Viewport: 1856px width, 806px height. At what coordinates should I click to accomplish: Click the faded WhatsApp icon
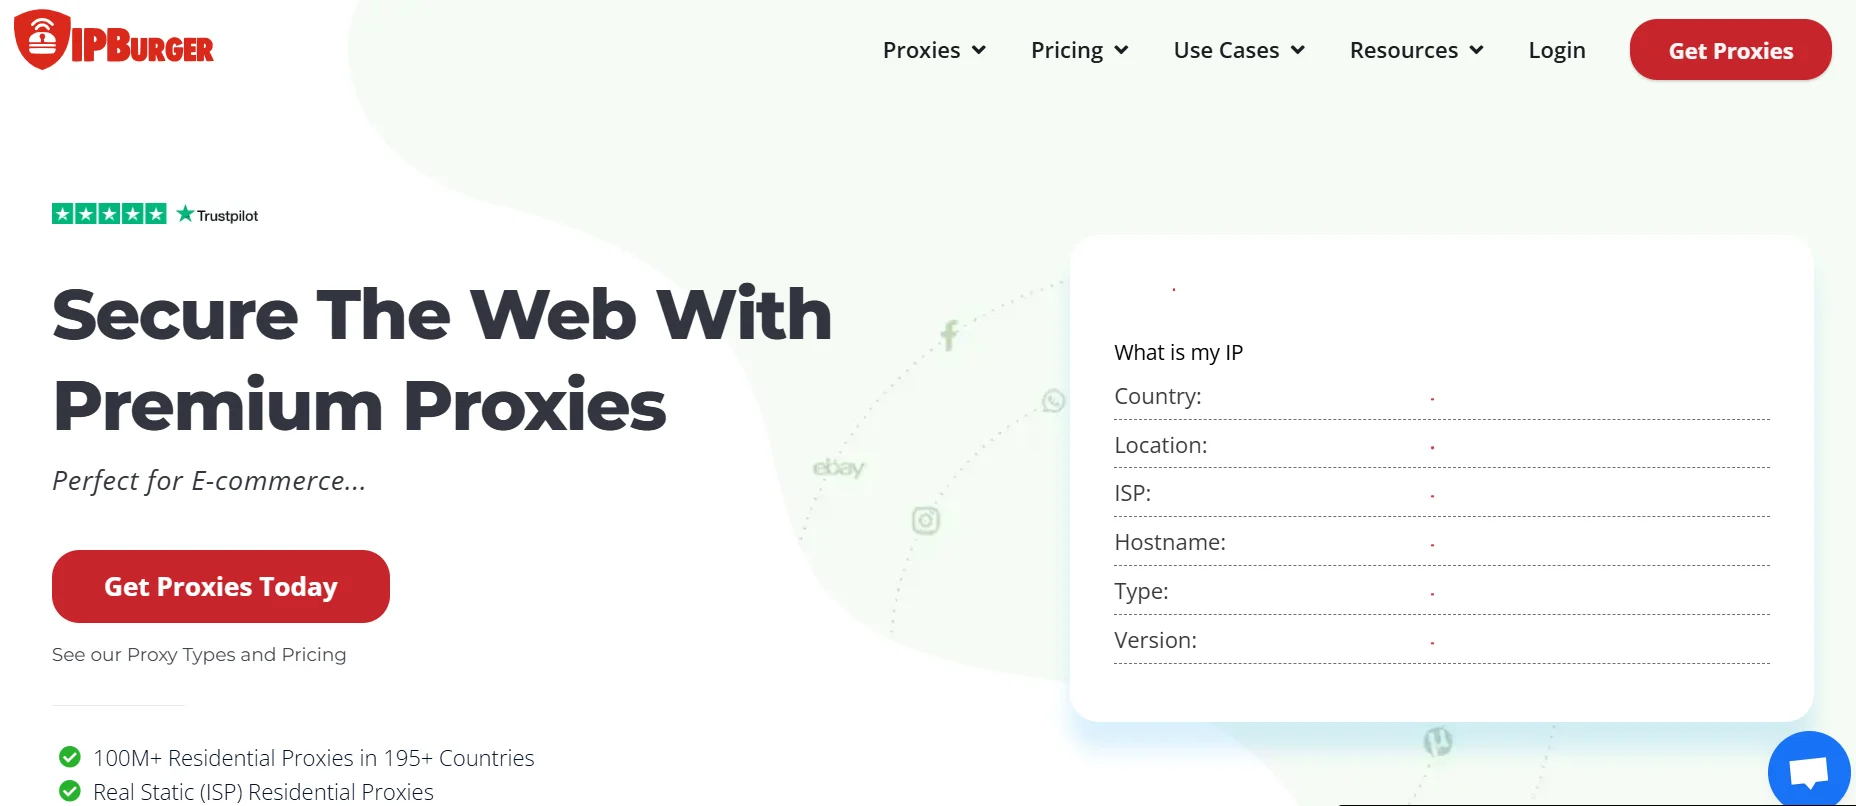(x=1053, y=401)
